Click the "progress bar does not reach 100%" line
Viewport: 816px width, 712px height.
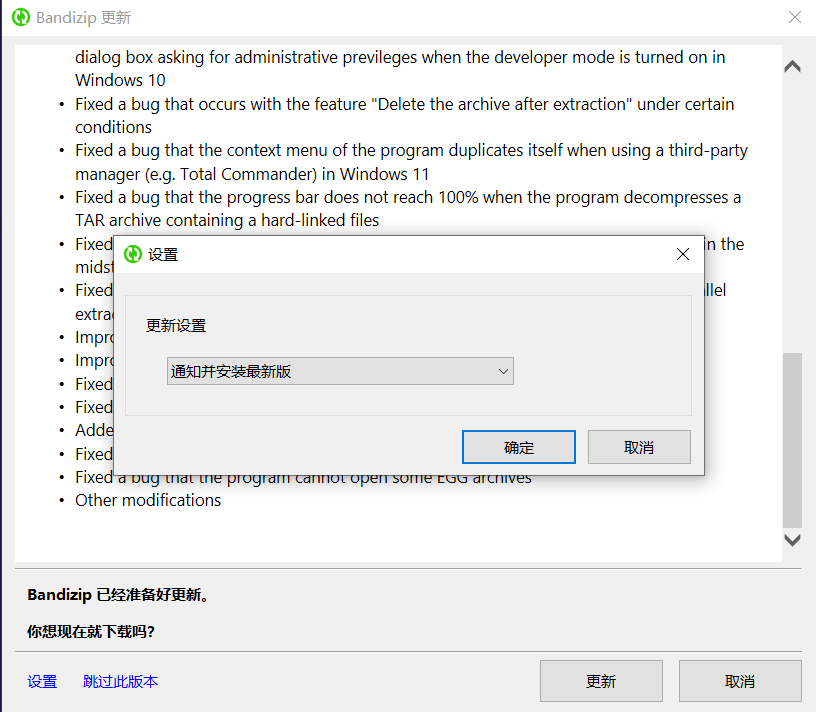408,197
